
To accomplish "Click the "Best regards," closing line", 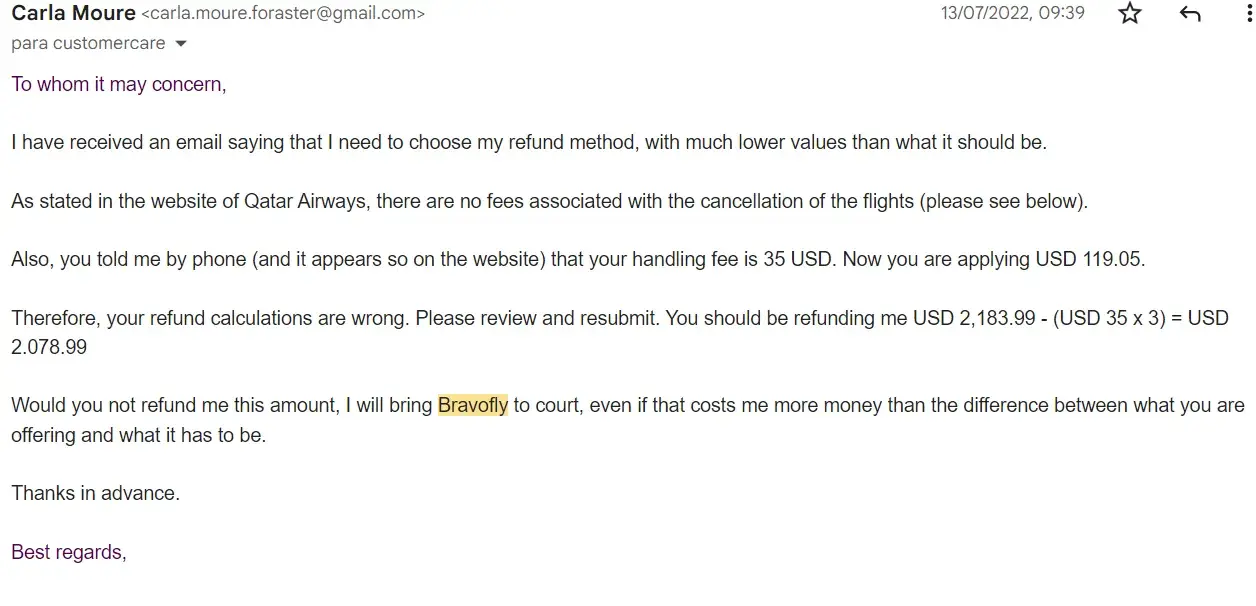I will point(68,551).
